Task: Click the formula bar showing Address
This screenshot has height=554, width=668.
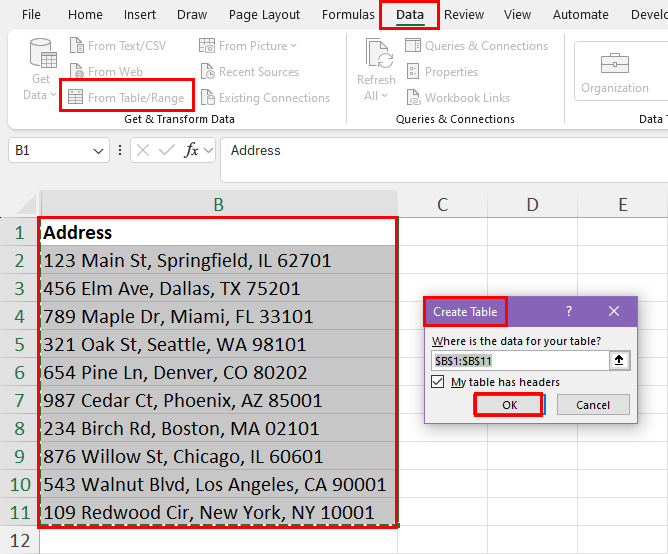Action: coord(444,159)
